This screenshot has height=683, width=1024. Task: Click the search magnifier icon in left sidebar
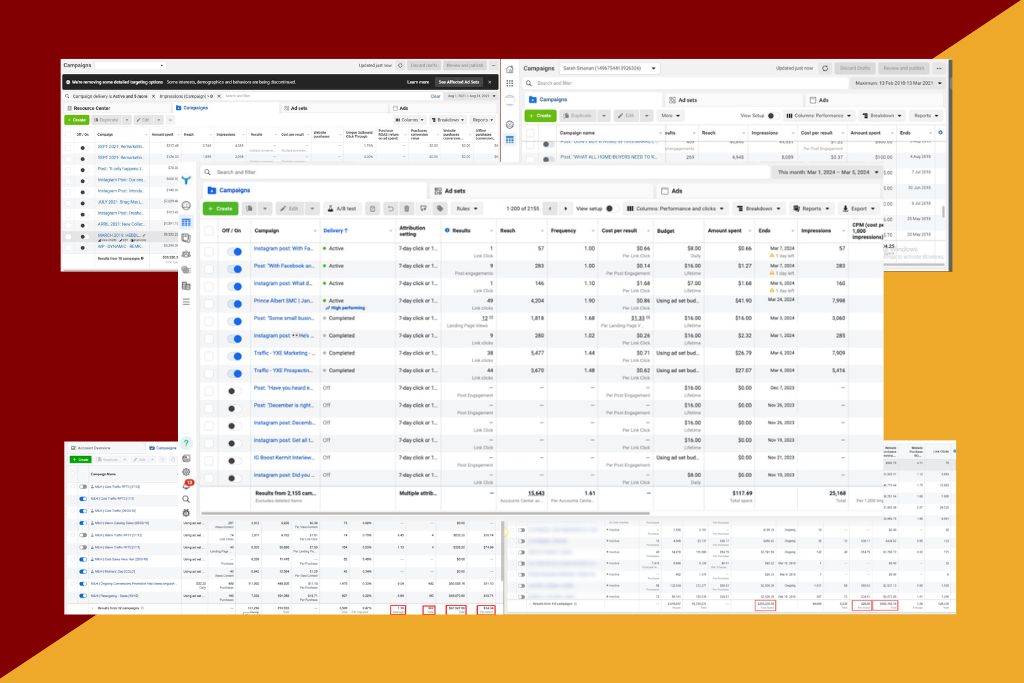coord(186,498)
